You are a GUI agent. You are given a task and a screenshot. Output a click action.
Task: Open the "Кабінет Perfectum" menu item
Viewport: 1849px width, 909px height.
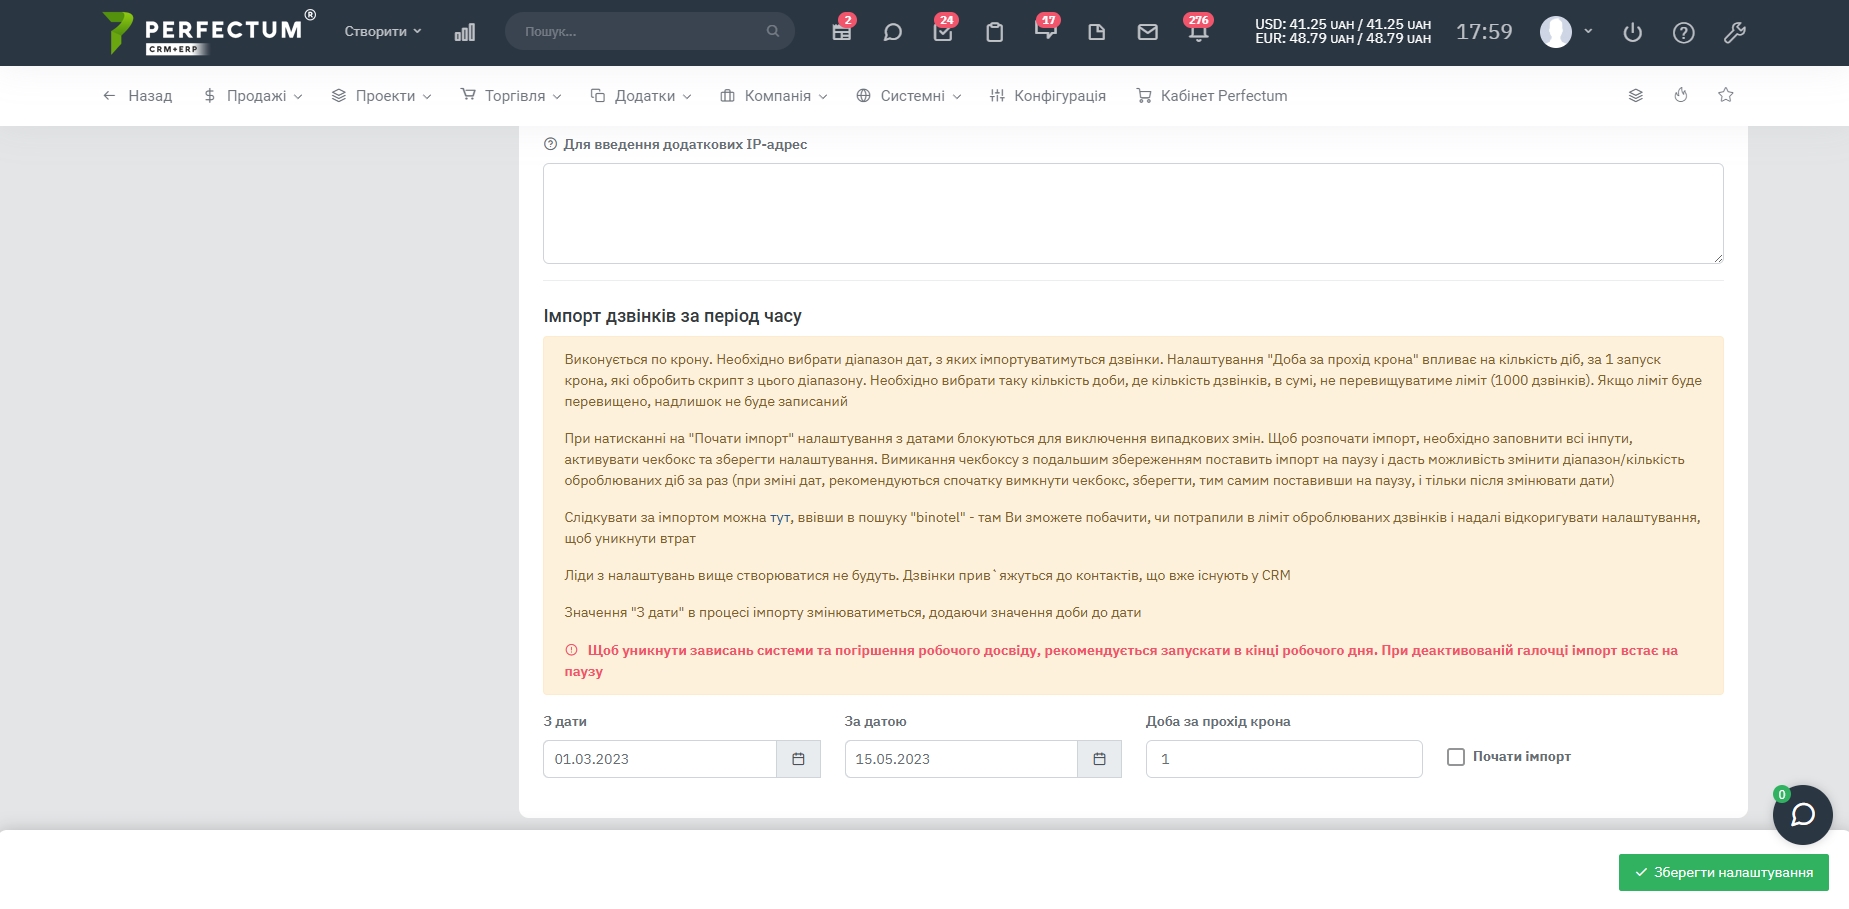[x=1212, y=96]
